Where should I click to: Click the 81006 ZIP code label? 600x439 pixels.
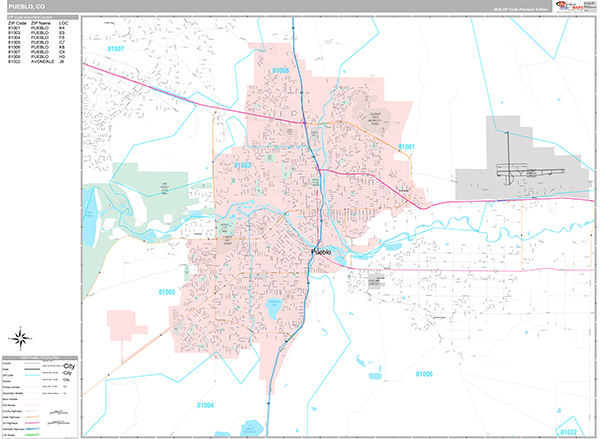(423, 373)
